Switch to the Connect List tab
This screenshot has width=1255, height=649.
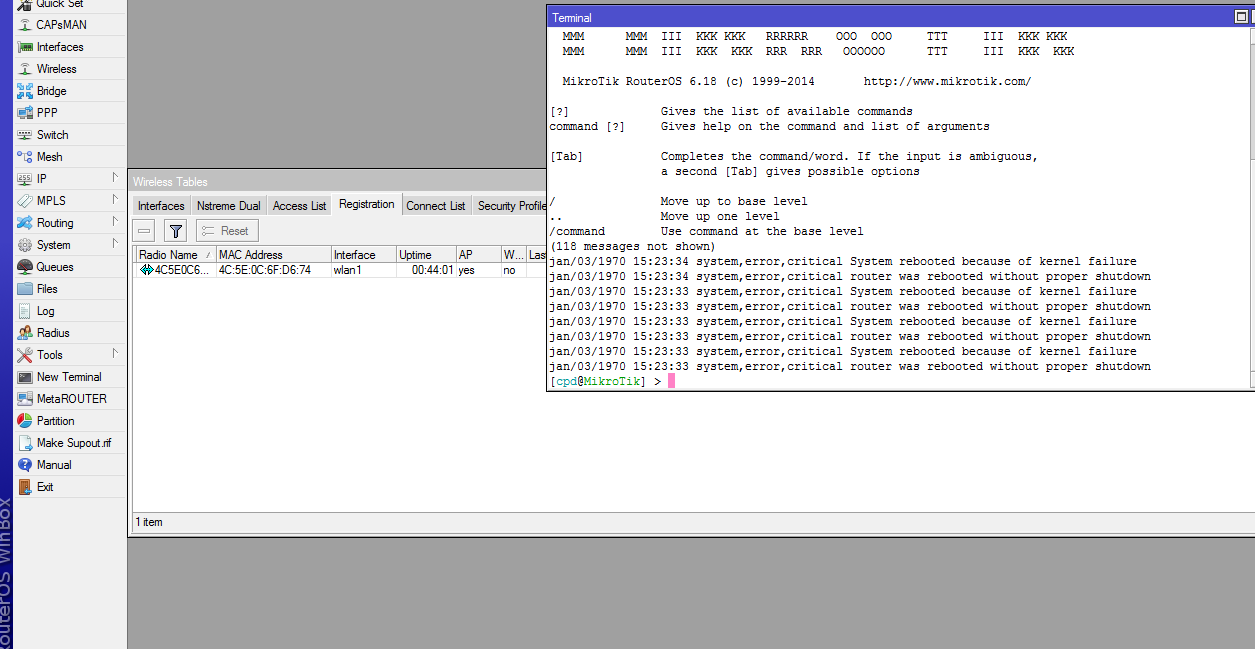tap(436, 206)
